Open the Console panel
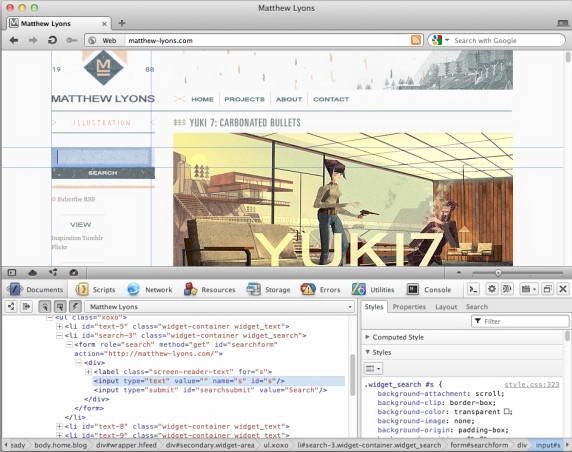Image resolution: width=572 pixels, height=452 pixels. pyautogui.click(x=429, y=290)
